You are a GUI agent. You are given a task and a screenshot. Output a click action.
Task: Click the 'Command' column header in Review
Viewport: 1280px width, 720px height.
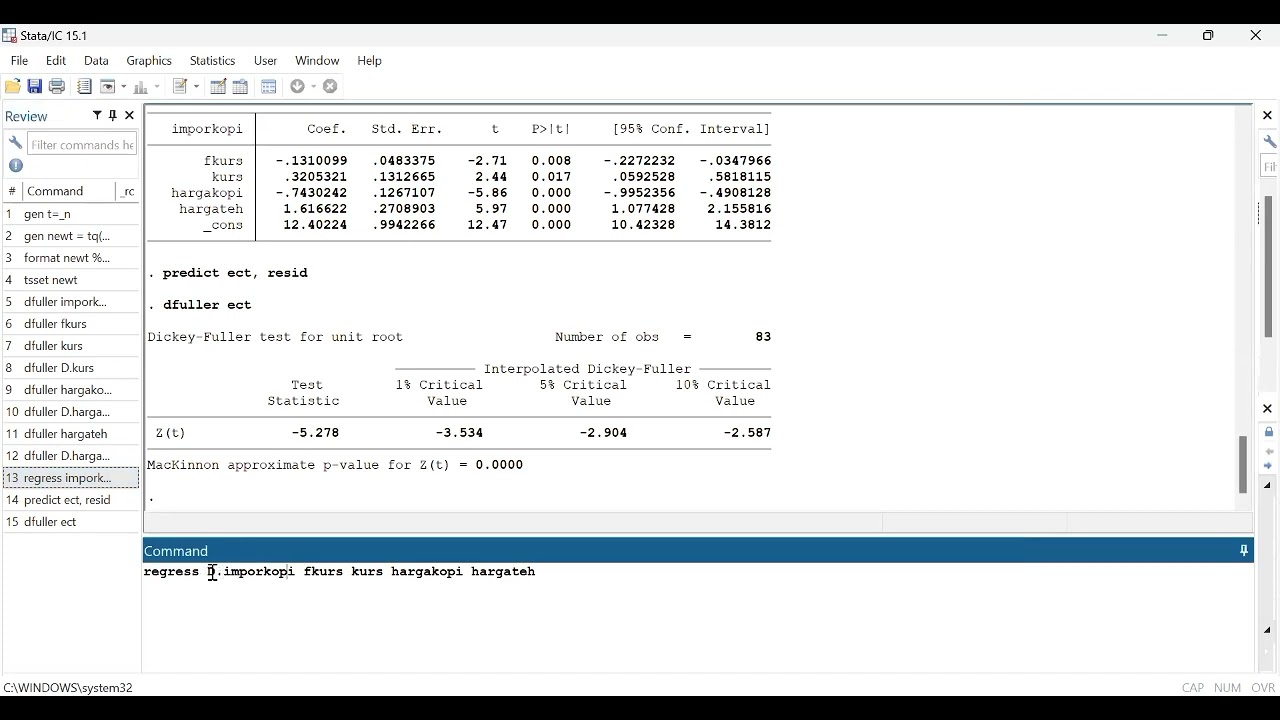[x=69, y=191]
